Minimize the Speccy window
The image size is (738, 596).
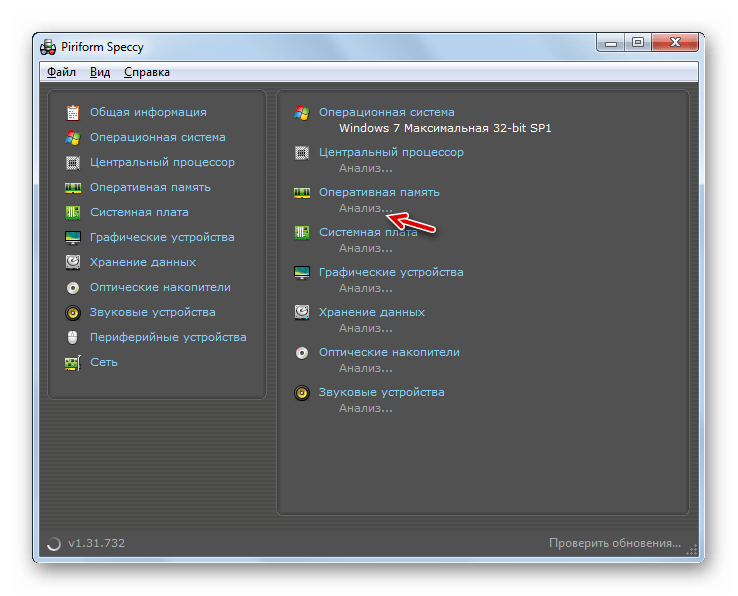pyautogui.click(x=610, y=43)
